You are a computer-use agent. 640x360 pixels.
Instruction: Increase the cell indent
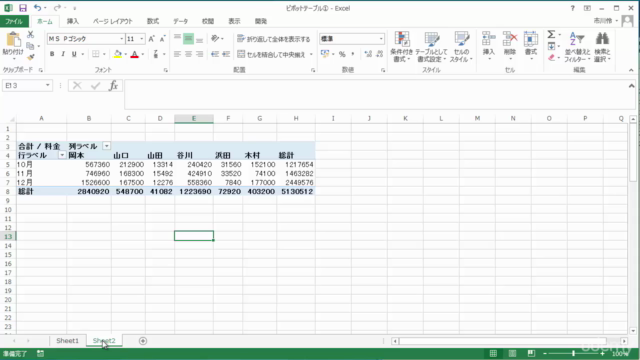pyautogui.click(x=226, y=54)
